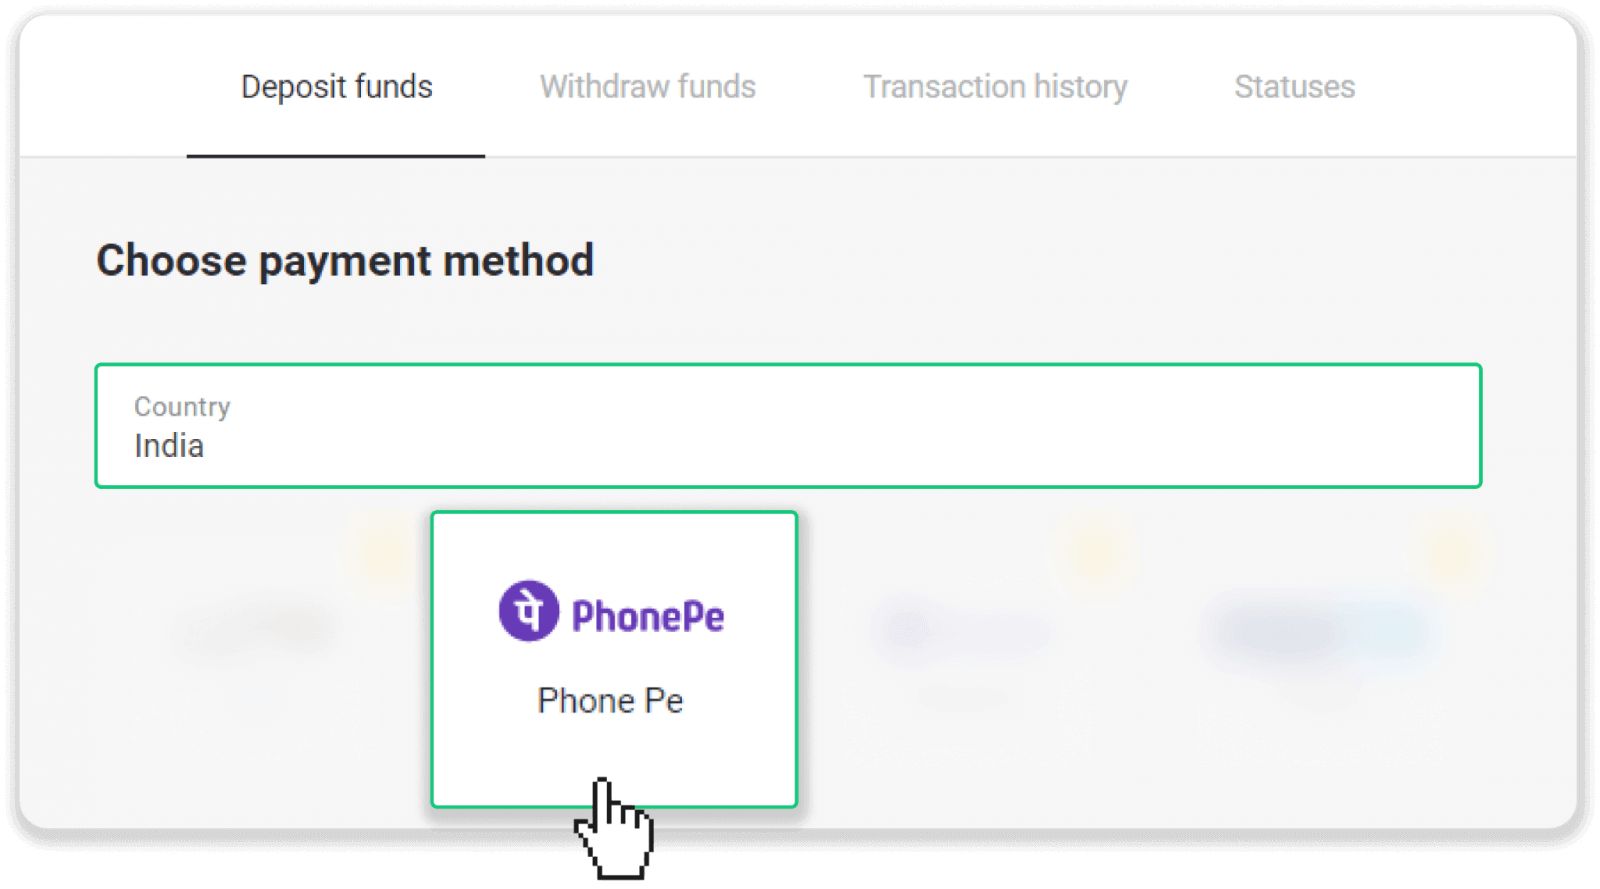
Task: Open the Transaction history tab
Action: 995,87
